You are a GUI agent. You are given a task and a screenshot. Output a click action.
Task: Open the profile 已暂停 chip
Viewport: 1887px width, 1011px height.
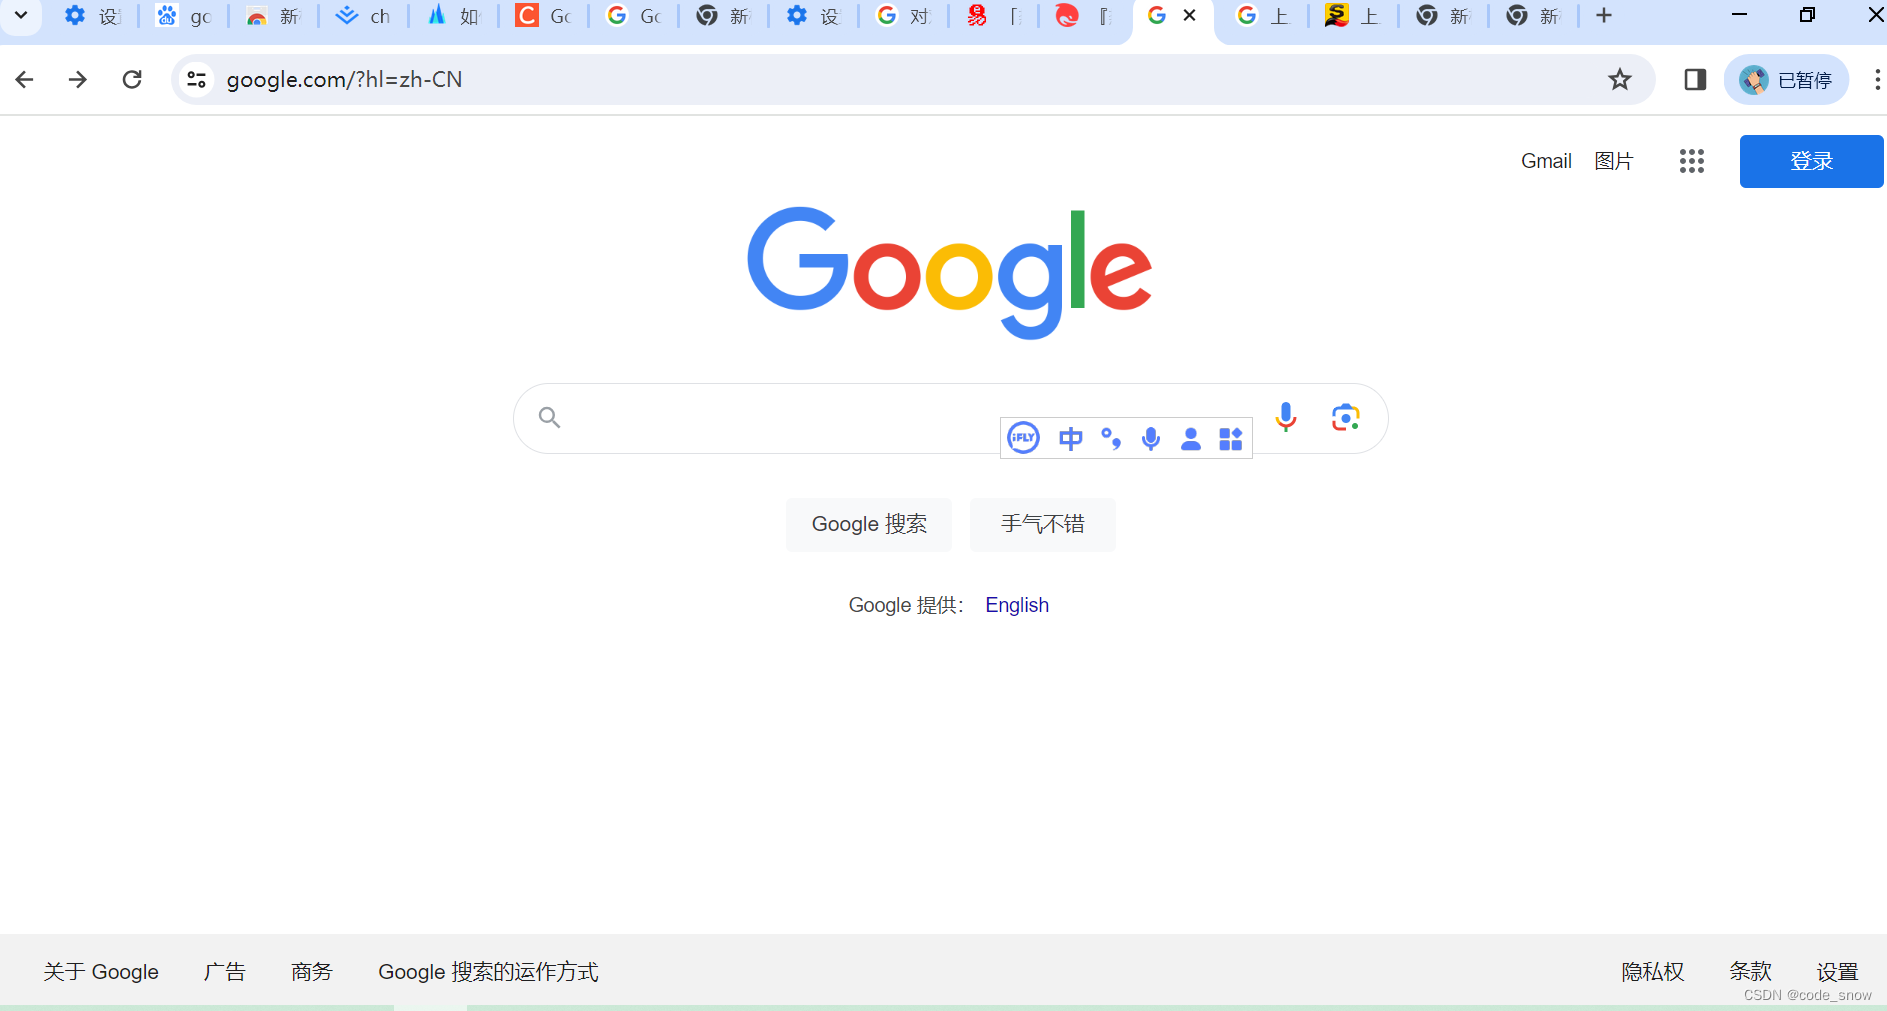tap(1786, 80)
